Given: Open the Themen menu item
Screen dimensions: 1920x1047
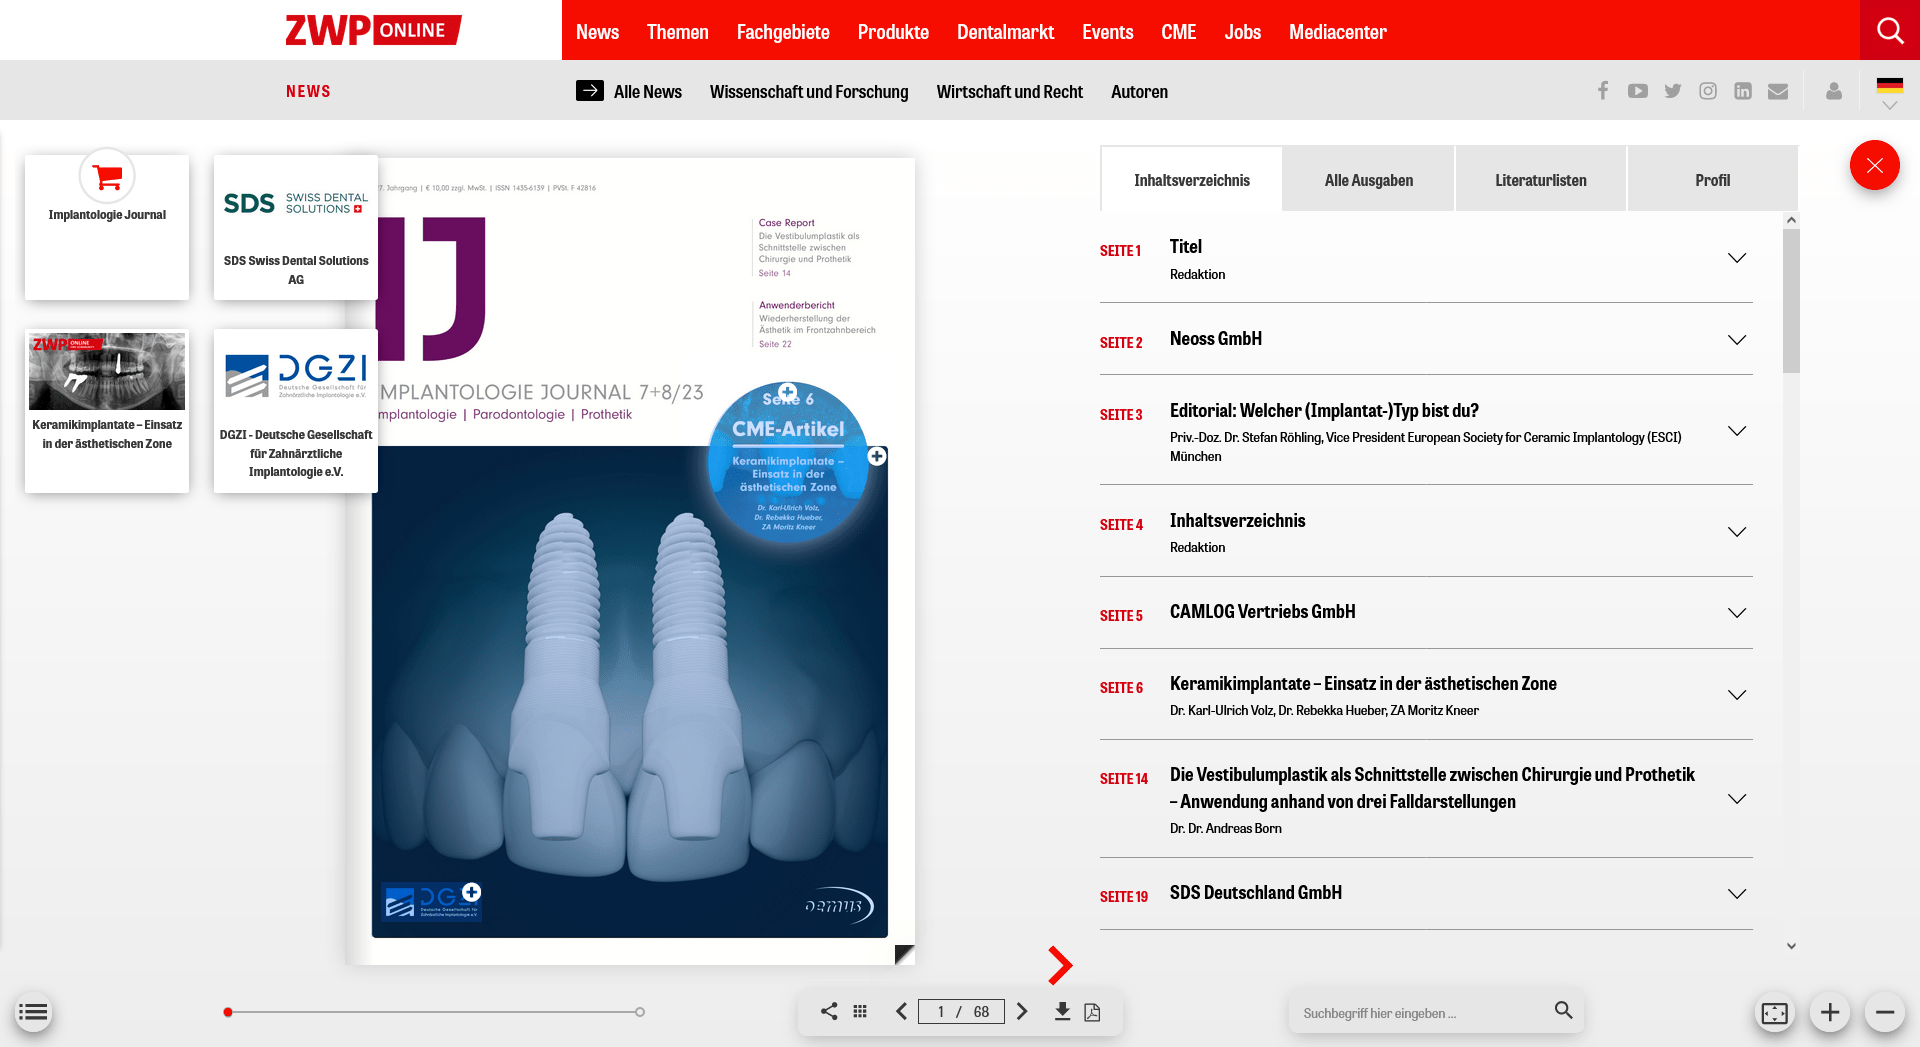Looking at the screenshot, I should click(x=677, y=32).
